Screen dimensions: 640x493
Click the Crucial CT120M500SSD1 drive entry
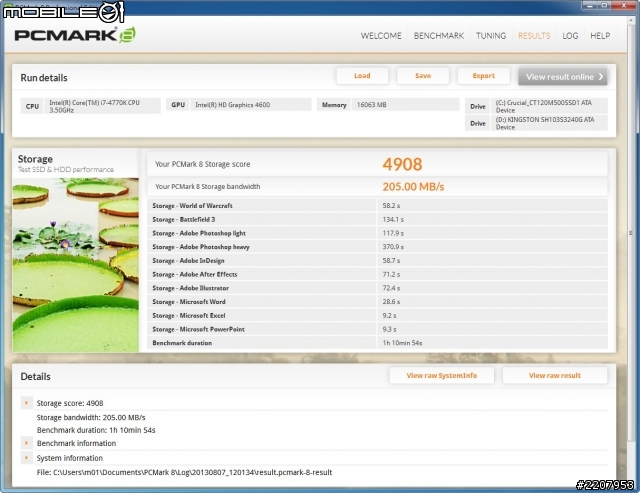tap(536, 106)
